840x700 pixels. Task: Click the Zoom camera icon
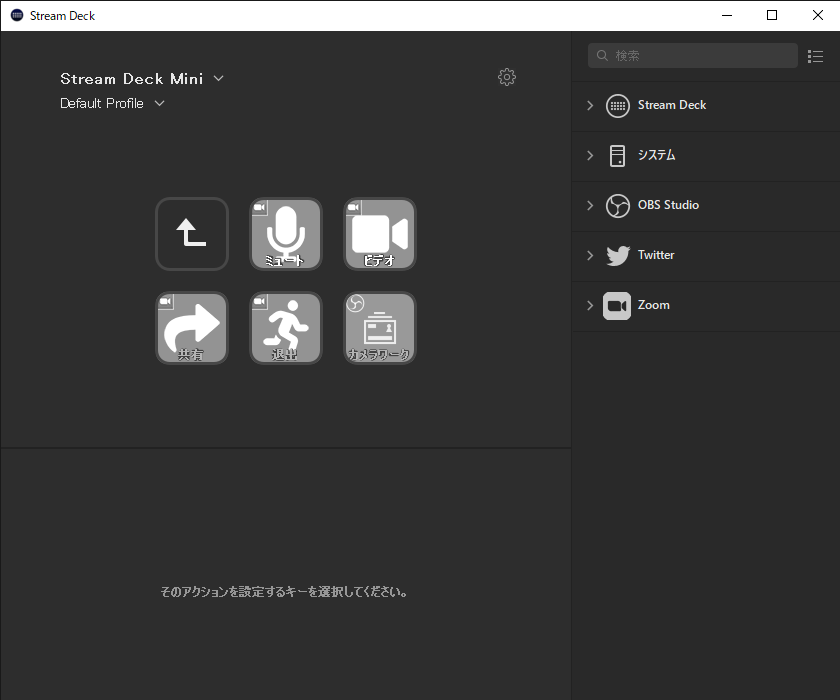click(617, 306)
